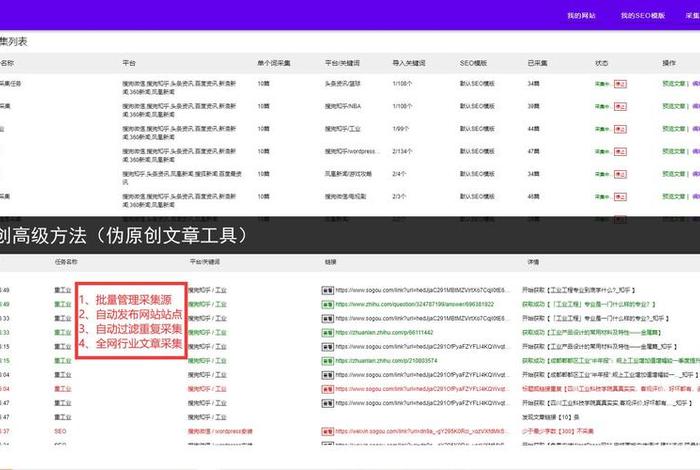Image resolution: width=700 pixels, height=470 pixels.
Task: Click the red SEO task name in the log
Action: pyautogui.click(x=60, y=431)
